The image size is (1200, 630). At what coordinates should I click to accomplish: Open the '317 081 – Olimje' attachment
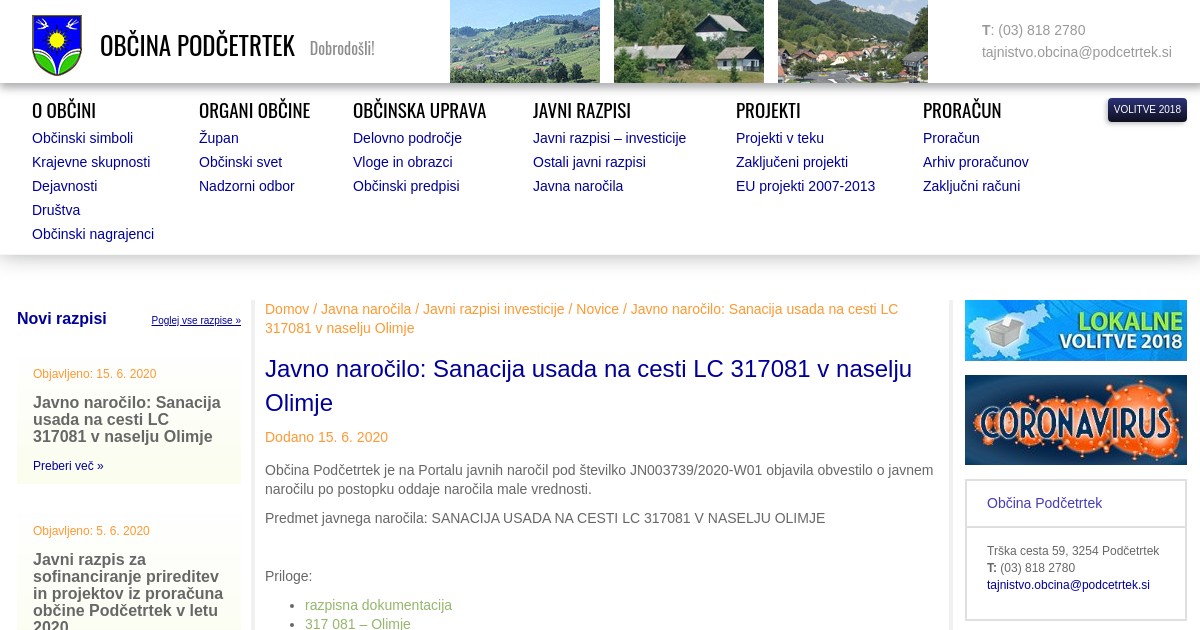pos(357,623)
